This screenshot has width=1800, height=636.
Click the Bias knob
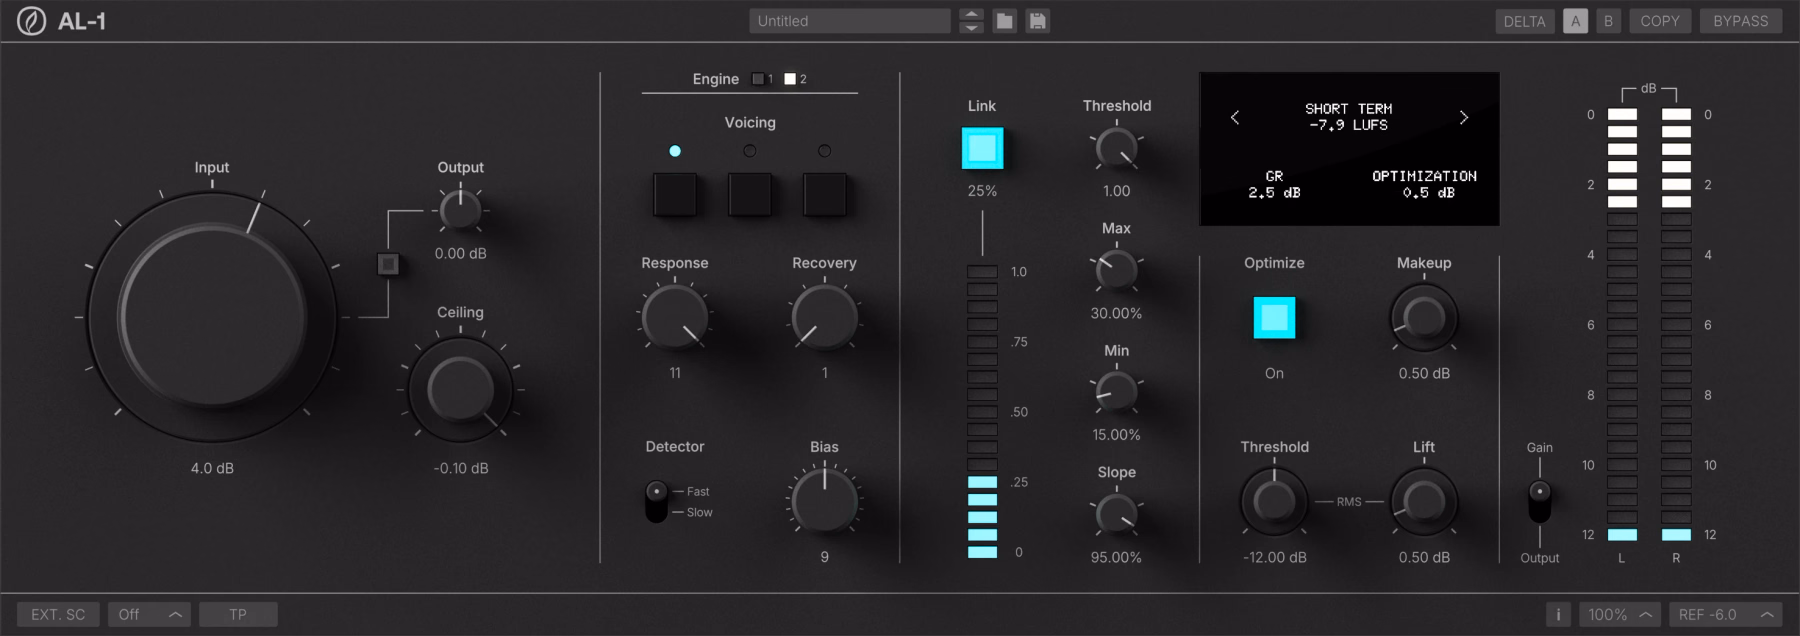pyautogui.click(x=825, y=501)
